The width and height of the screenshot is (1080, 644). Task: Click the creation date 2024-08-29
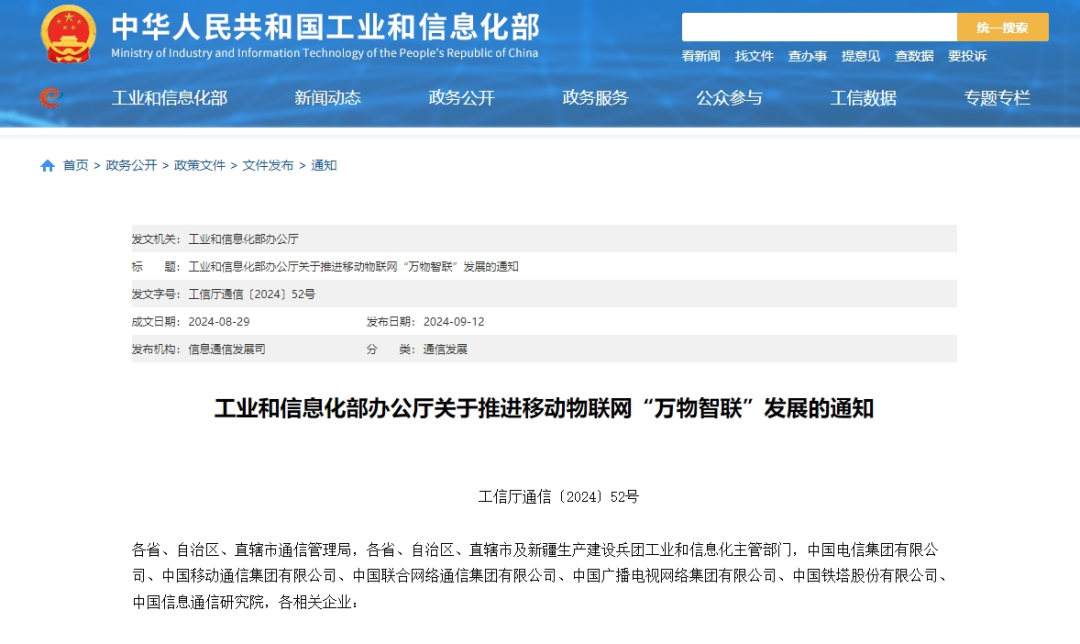tap(219, 322)
